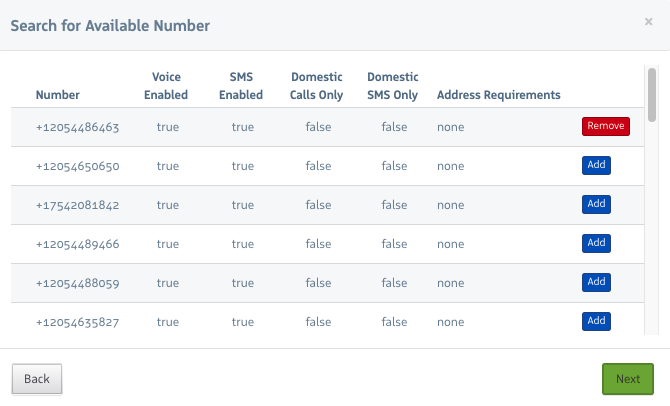Screen dimensions: 670x406
Task: Click the dialog title text
Action: tap(110, 26)
